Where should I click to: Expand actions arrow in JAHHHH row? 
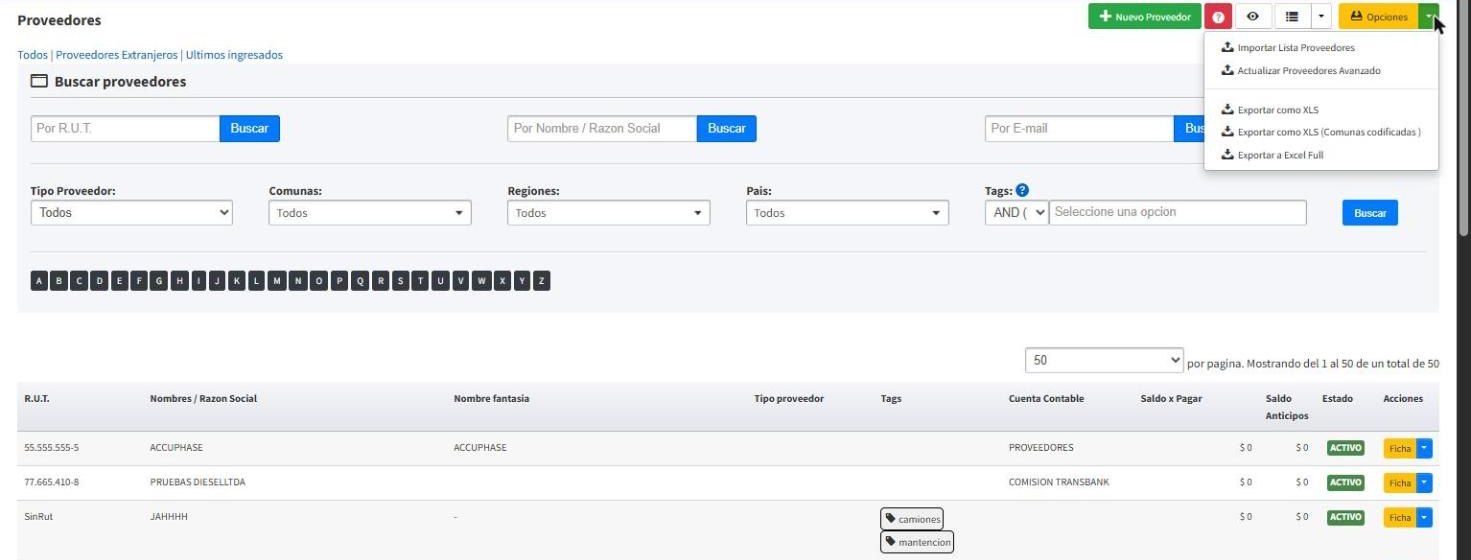1425,518
